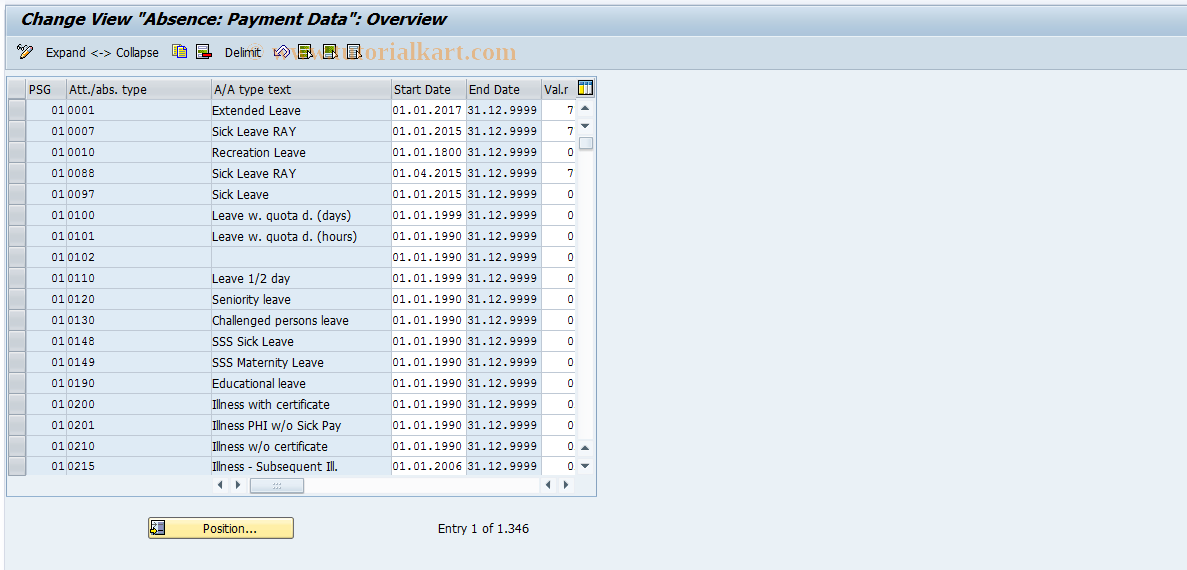Viewport: 1187px width, 570px height.
Task: Click Start Date 01.01.1800 of Recreation Leave
Action: 428,152
